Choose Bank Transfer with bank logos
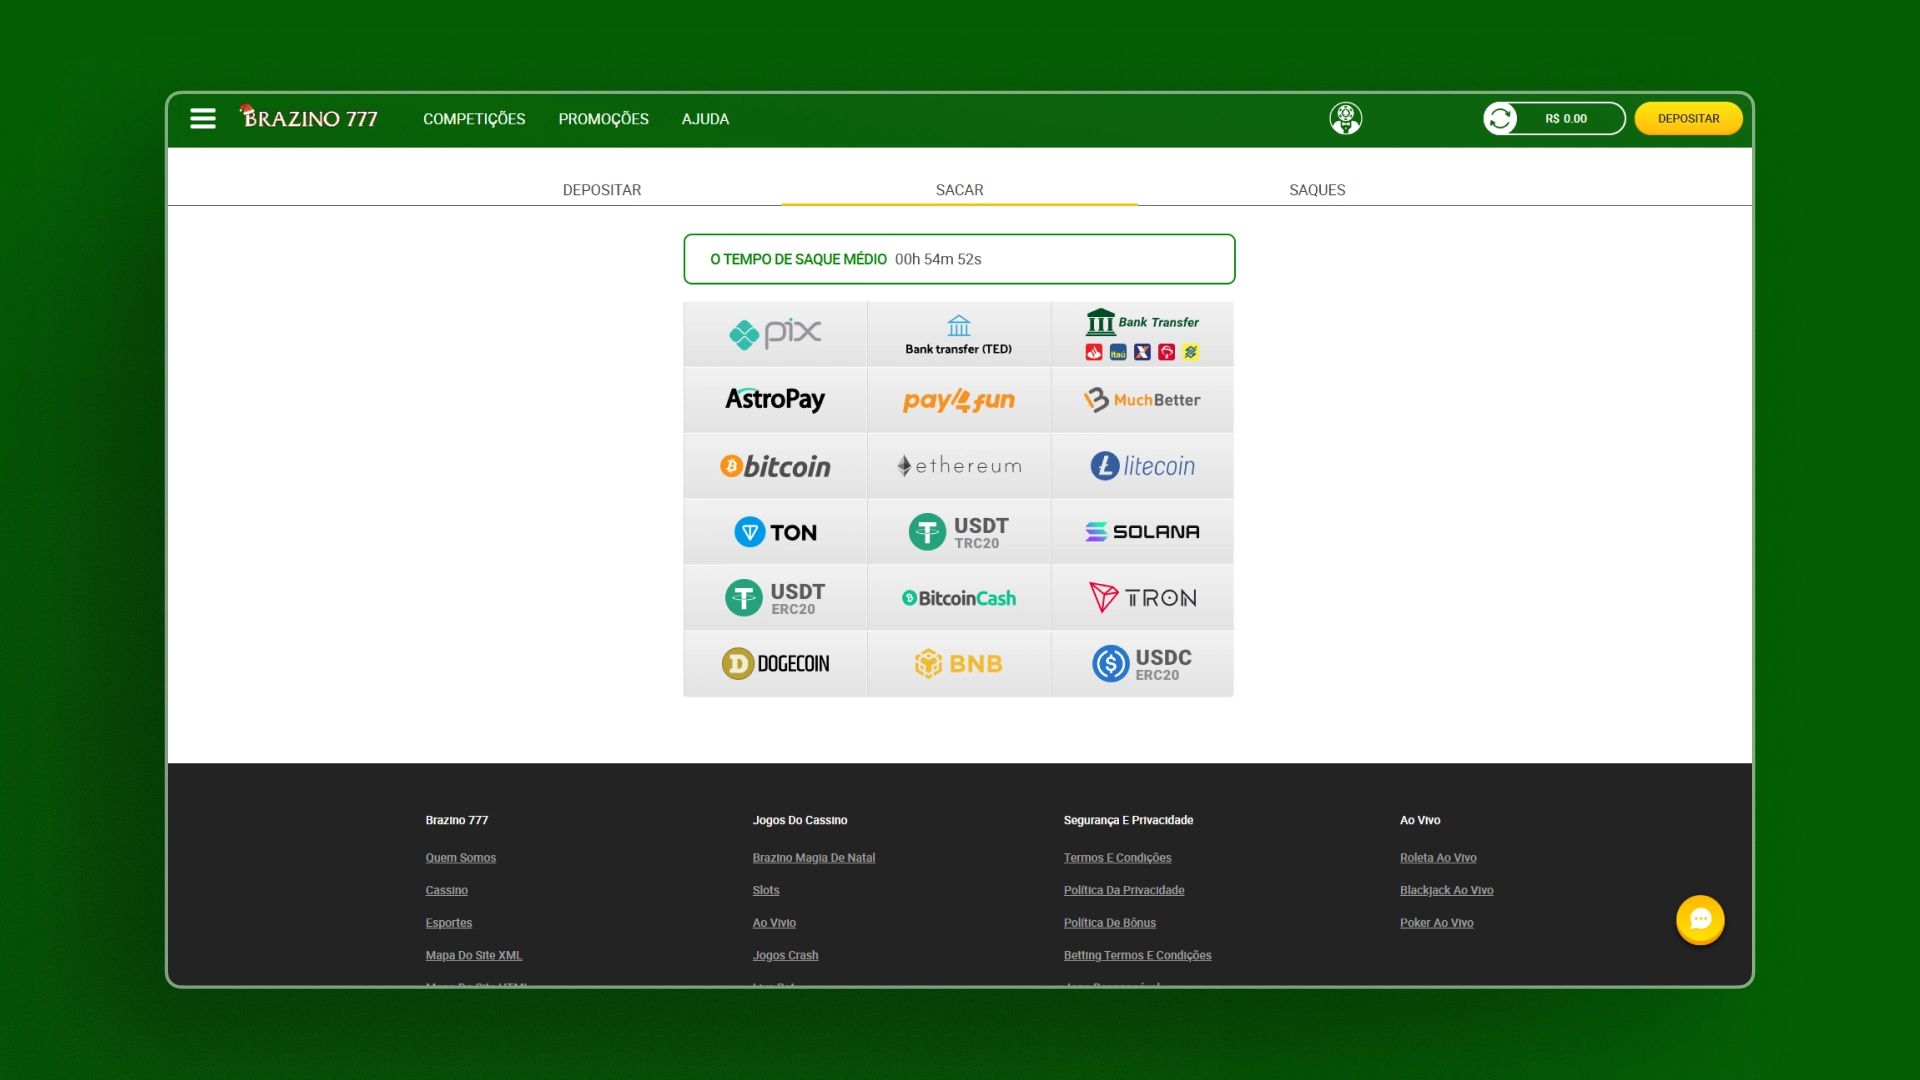Screen dimensions: 1920x1080 coord(1142,334)
